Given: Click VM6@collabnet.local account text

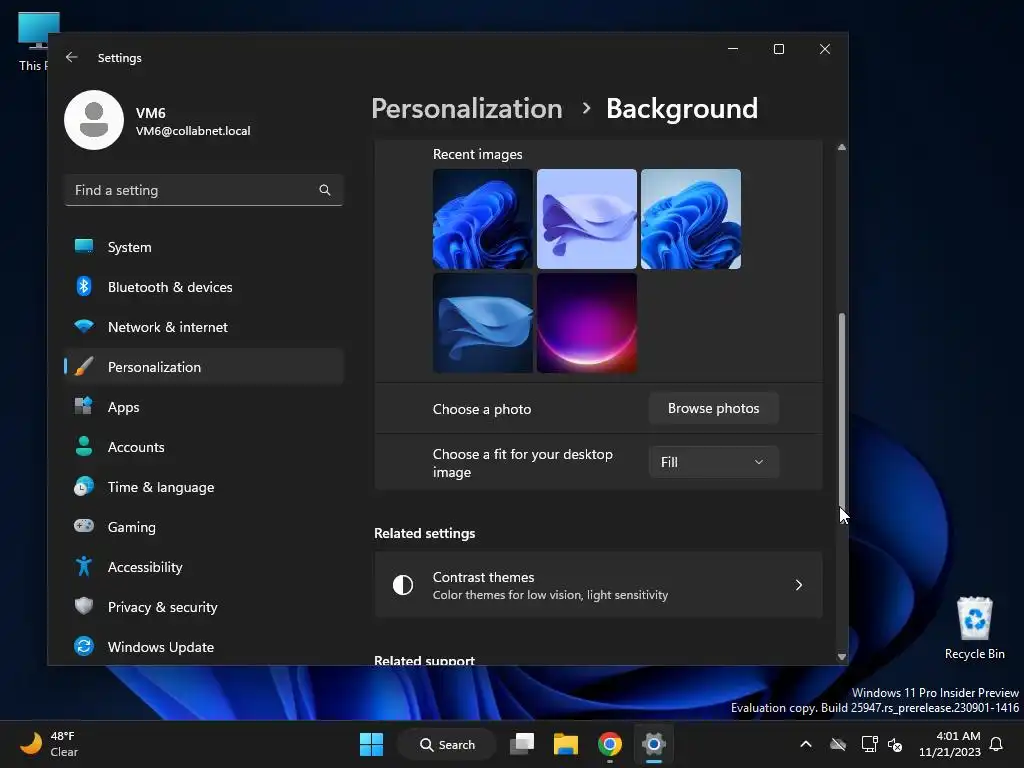Looking at the screenshot, I should coord(193,131).
